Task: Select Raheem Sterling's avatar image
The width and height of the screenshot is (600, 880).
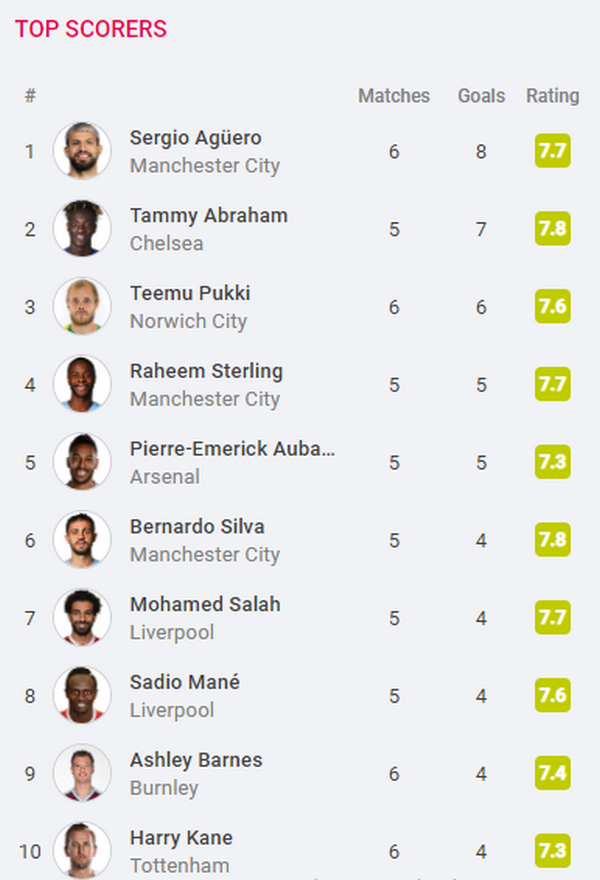Action: (82, 384)
